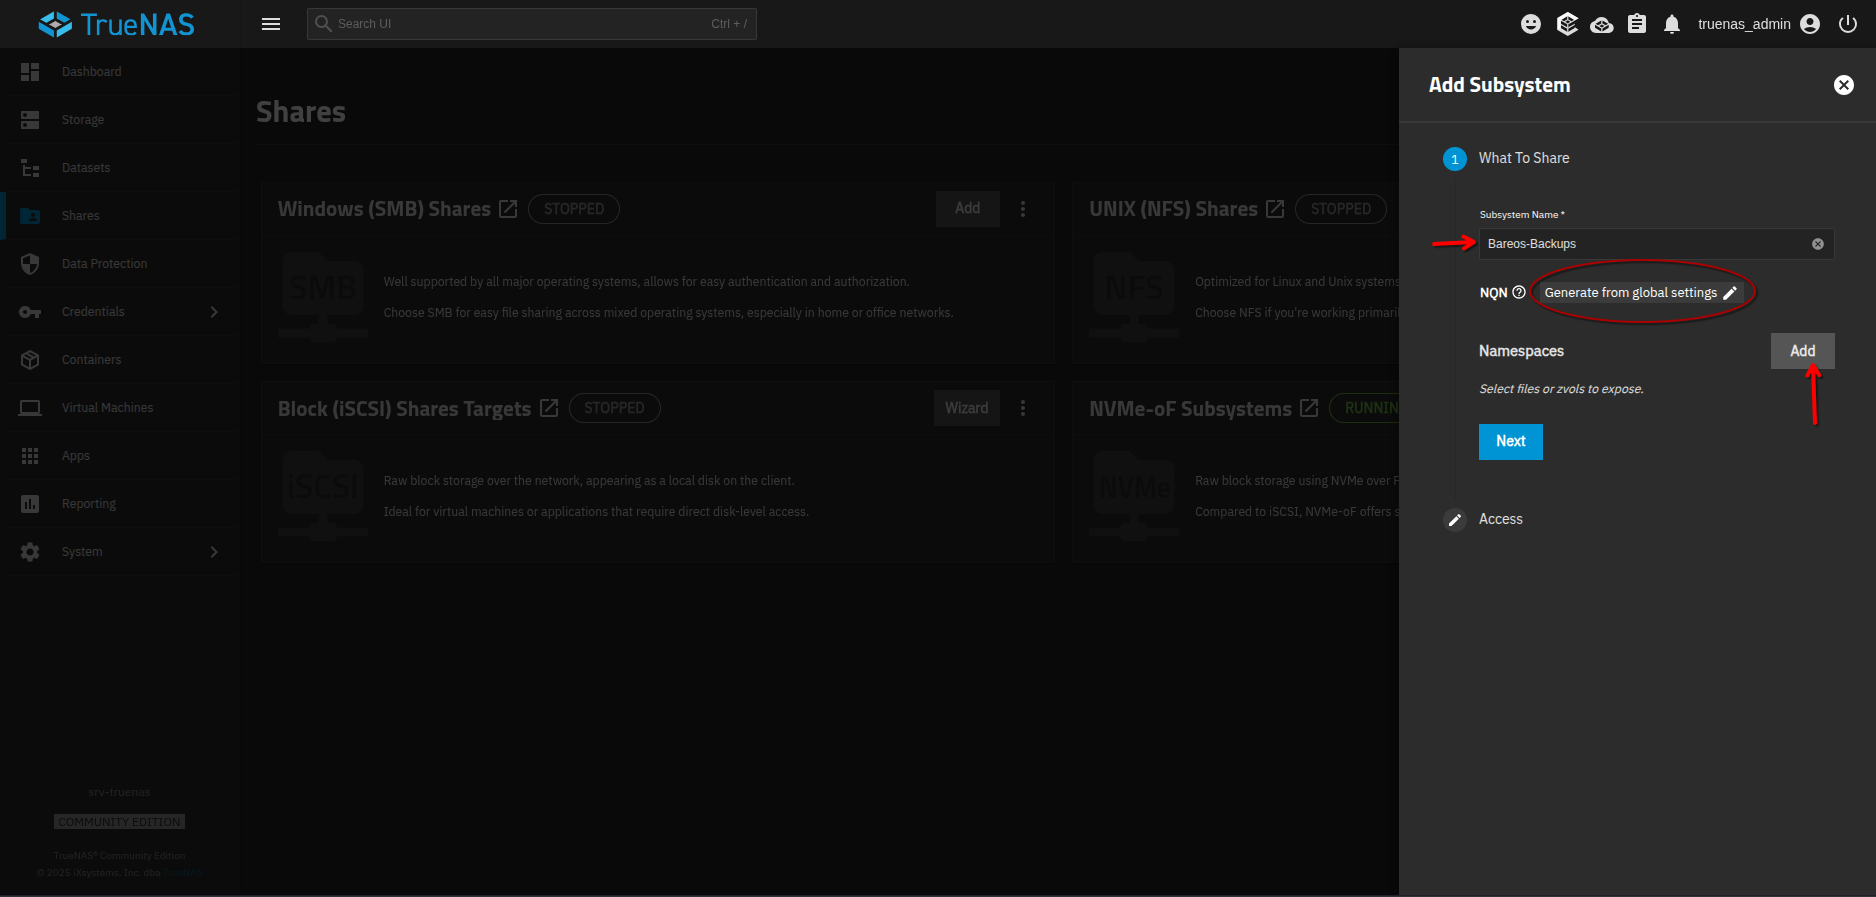The width and height of the screenshot is (1876, 897).
Task: Click the Virtual Machines laptop icon
Action: point(30,408)
